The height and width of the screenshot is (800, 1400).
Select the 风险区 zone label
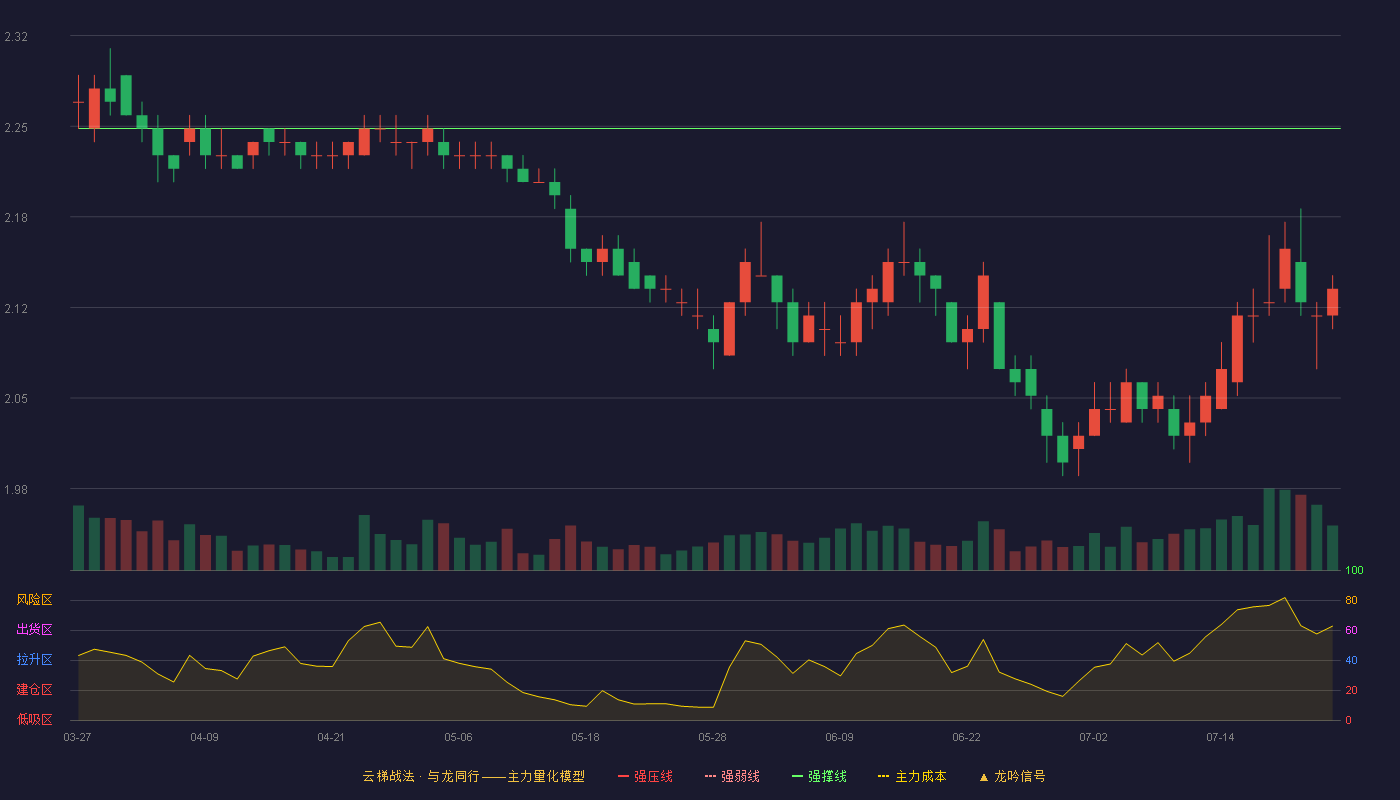(x=34, y=600)
